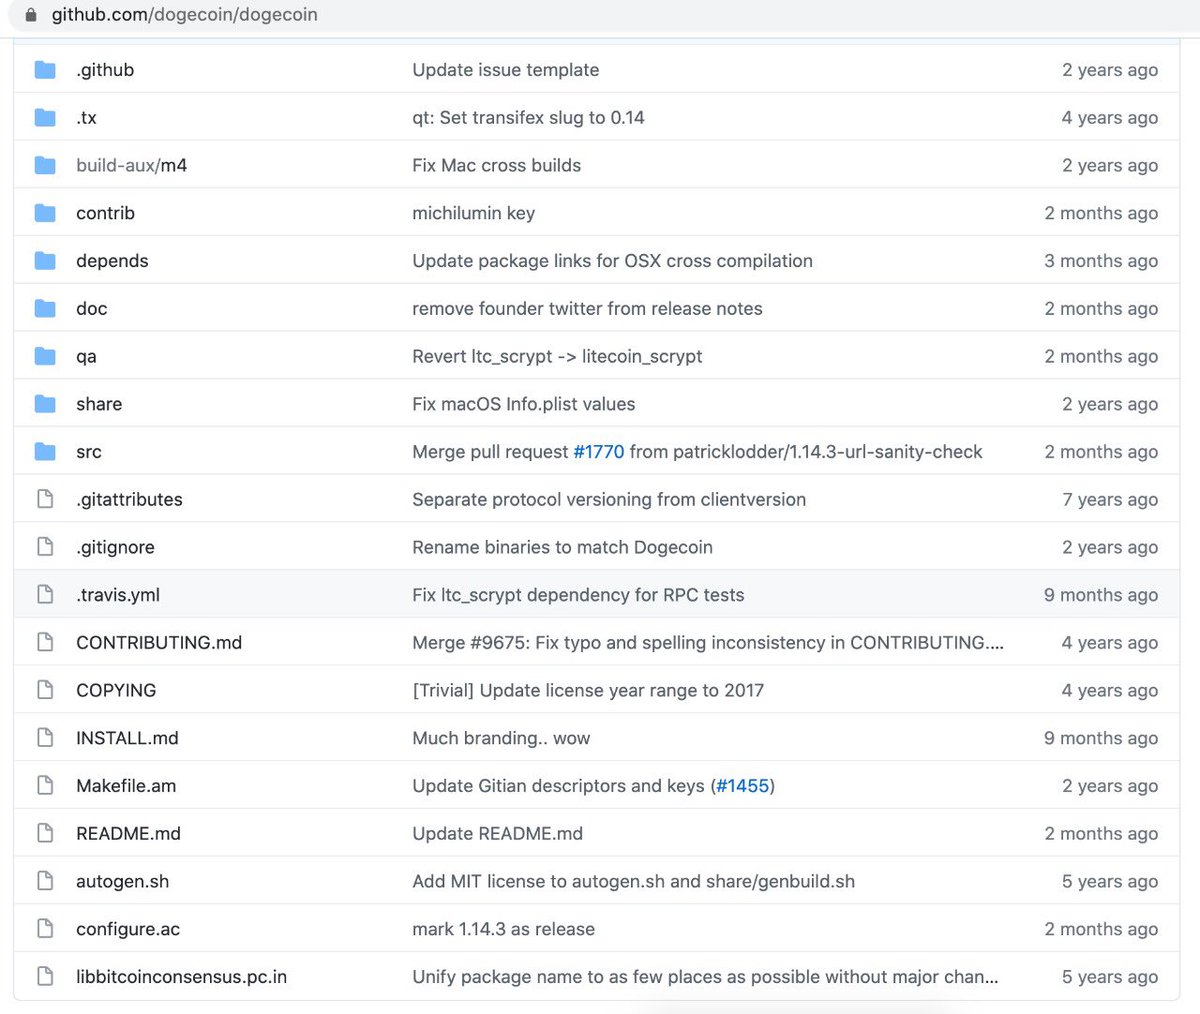
Task: Click the folder icon beside .tx
Action: coord(45,118)
